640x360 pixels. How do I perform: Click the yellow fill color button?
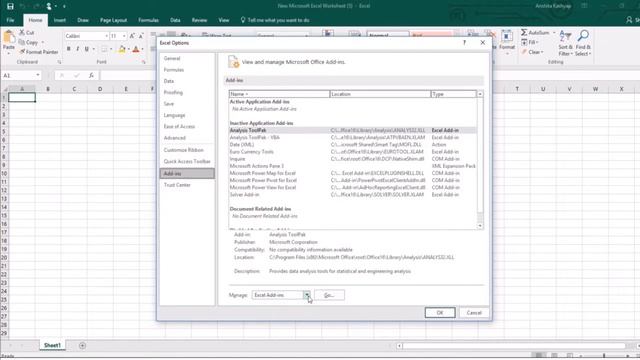tap(122, 49)
